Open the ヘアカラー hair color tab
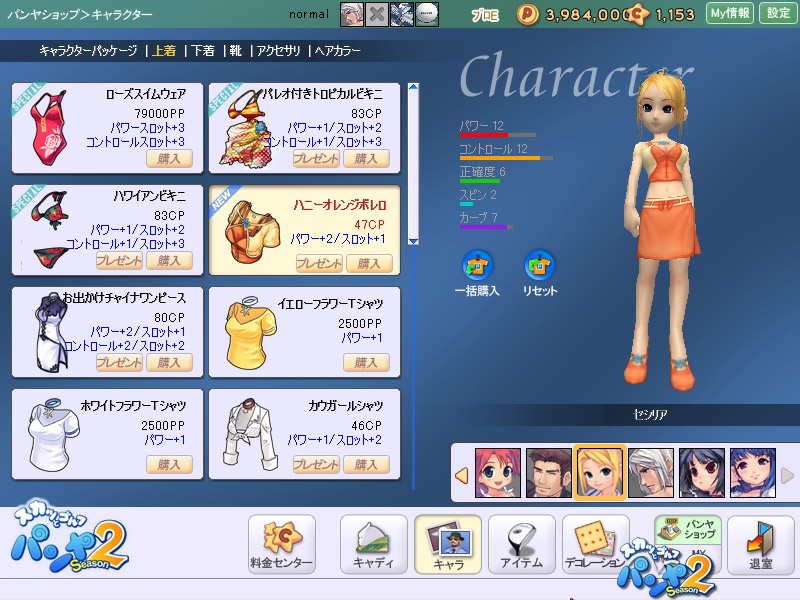 (337, 50)
